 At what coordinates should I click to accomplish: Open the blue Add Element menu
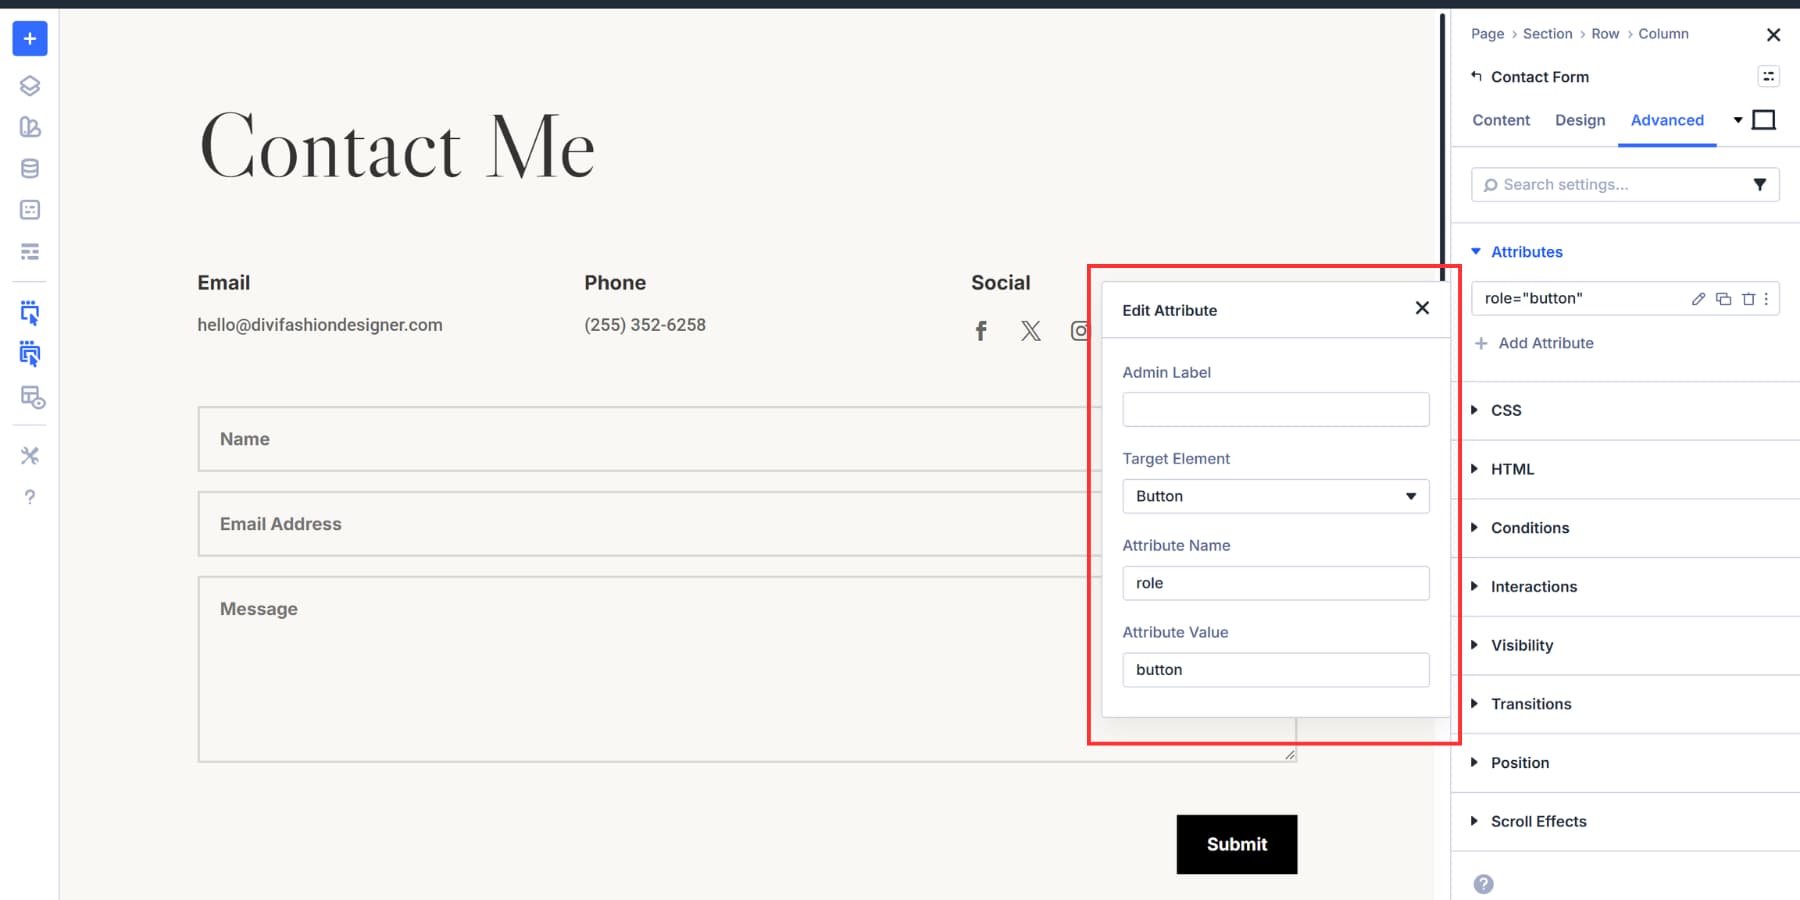tap(29, 39)
